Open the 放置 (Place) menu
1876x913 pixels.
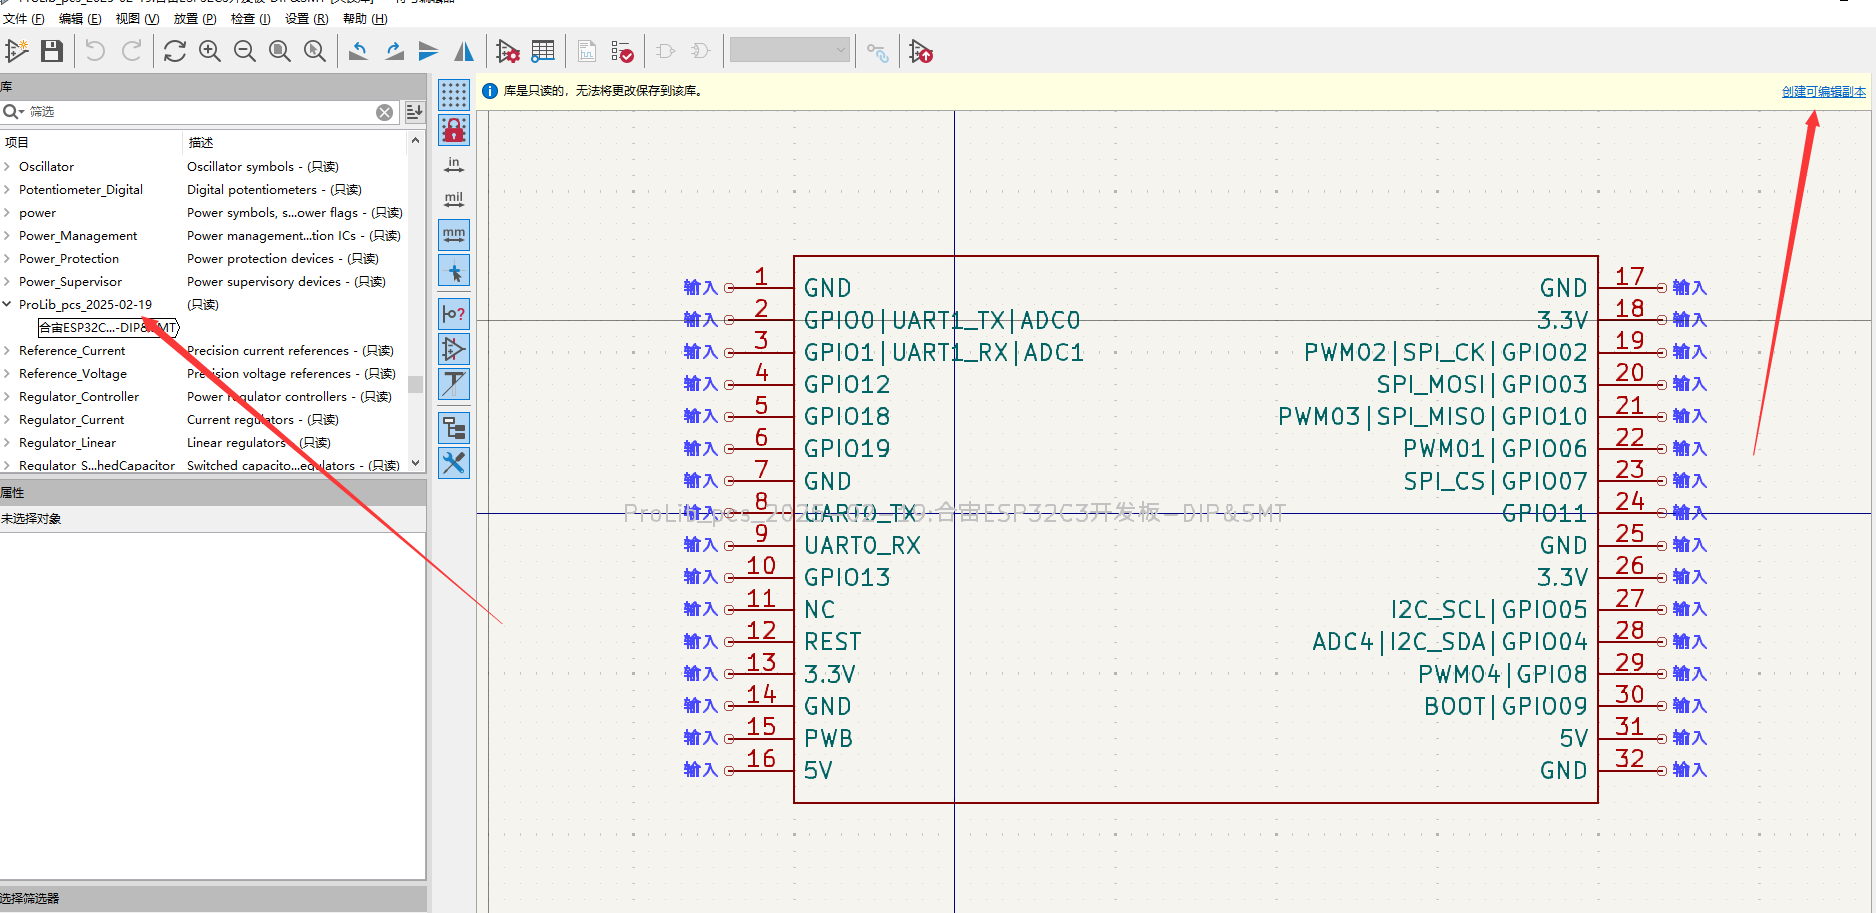point(194,19)
